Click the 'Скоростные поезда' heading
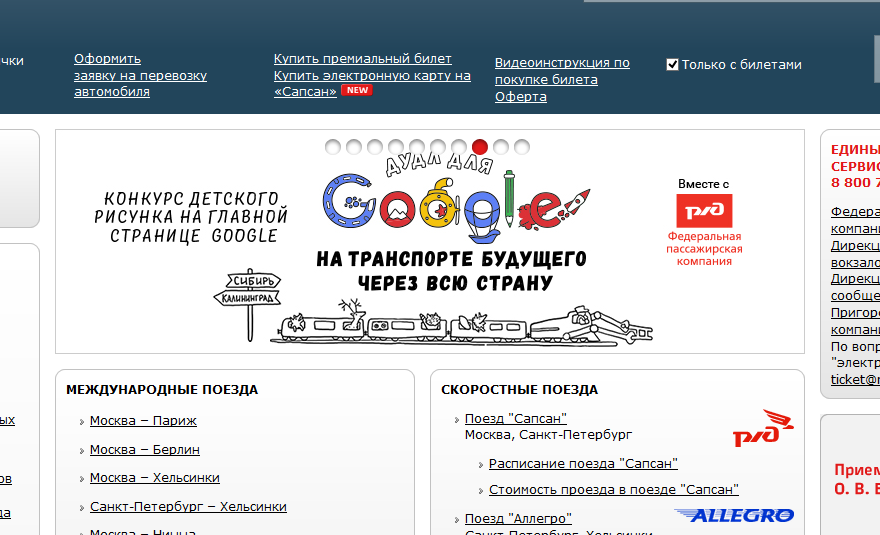 click(x=520, y=390)
